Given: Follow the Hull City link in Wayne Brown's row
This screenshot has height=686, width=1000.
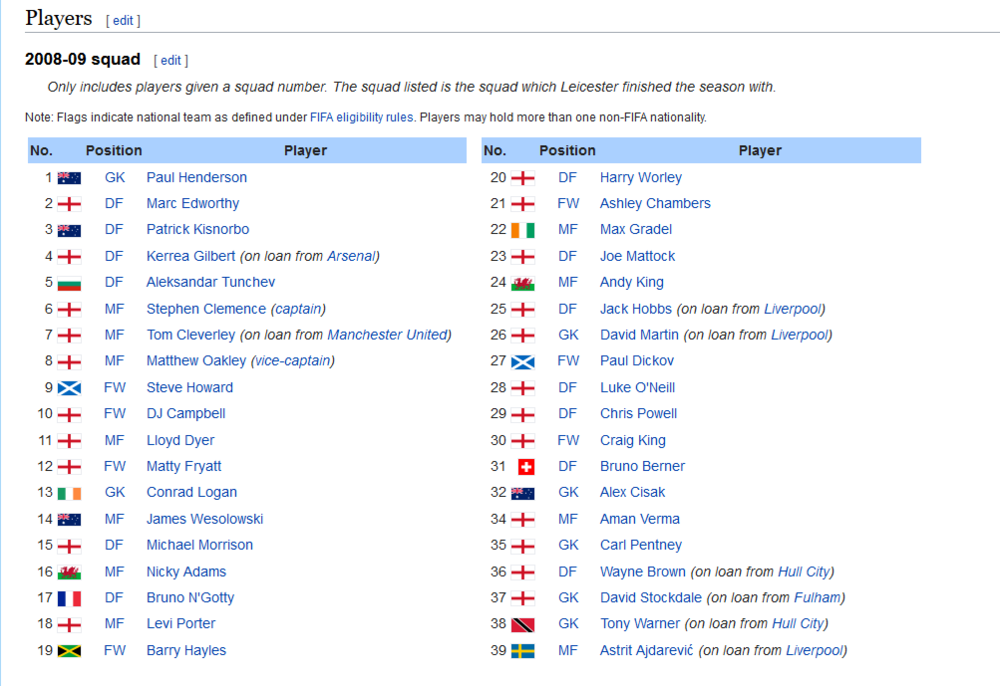Looking at the screenshot, I should tap(804, 572).
